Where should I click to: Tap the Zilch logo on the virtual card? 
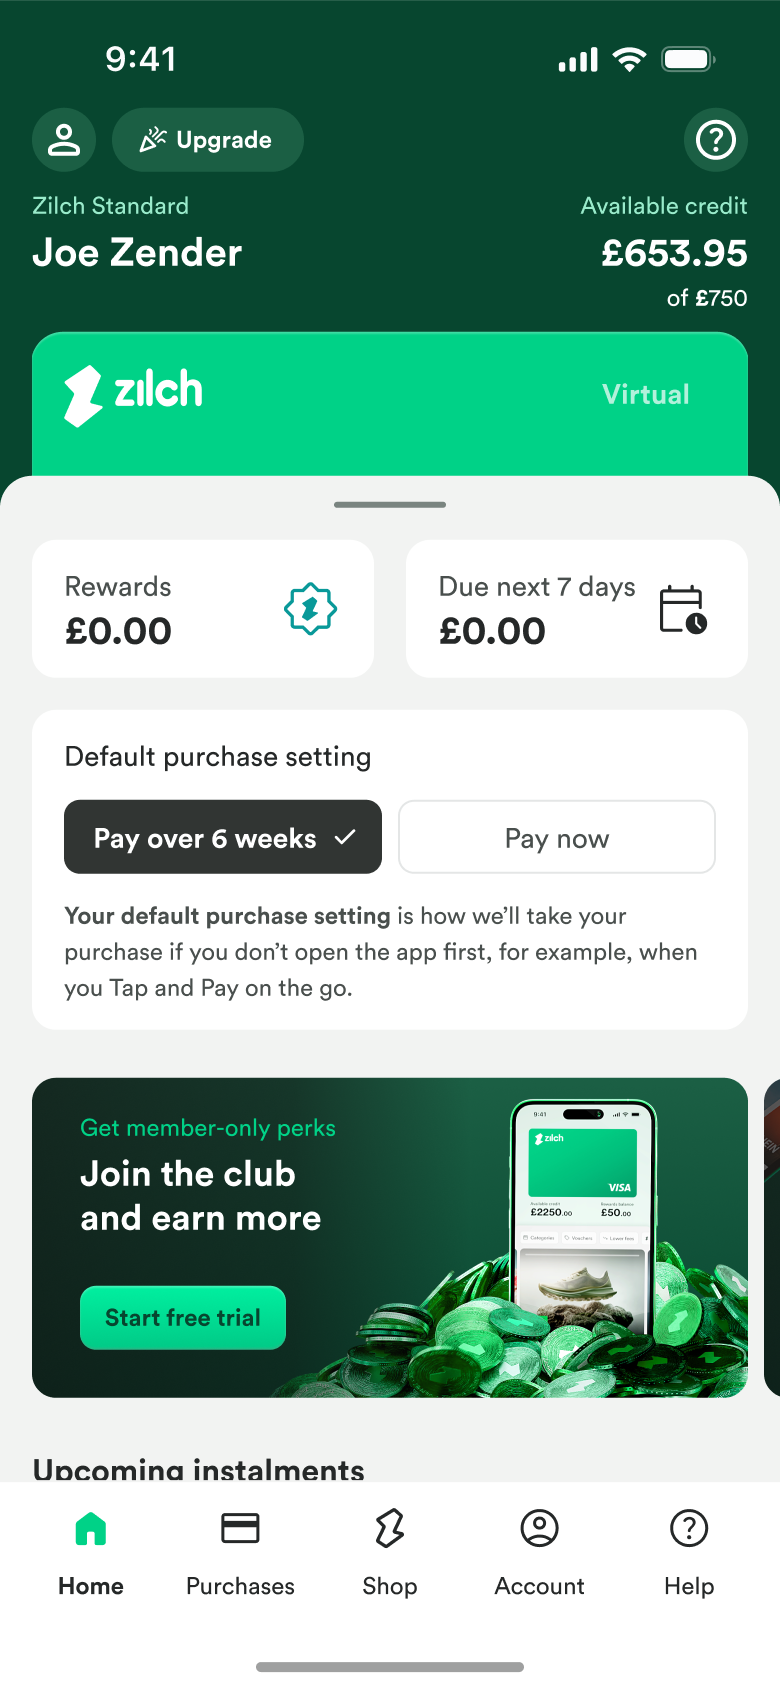(134, 394)
